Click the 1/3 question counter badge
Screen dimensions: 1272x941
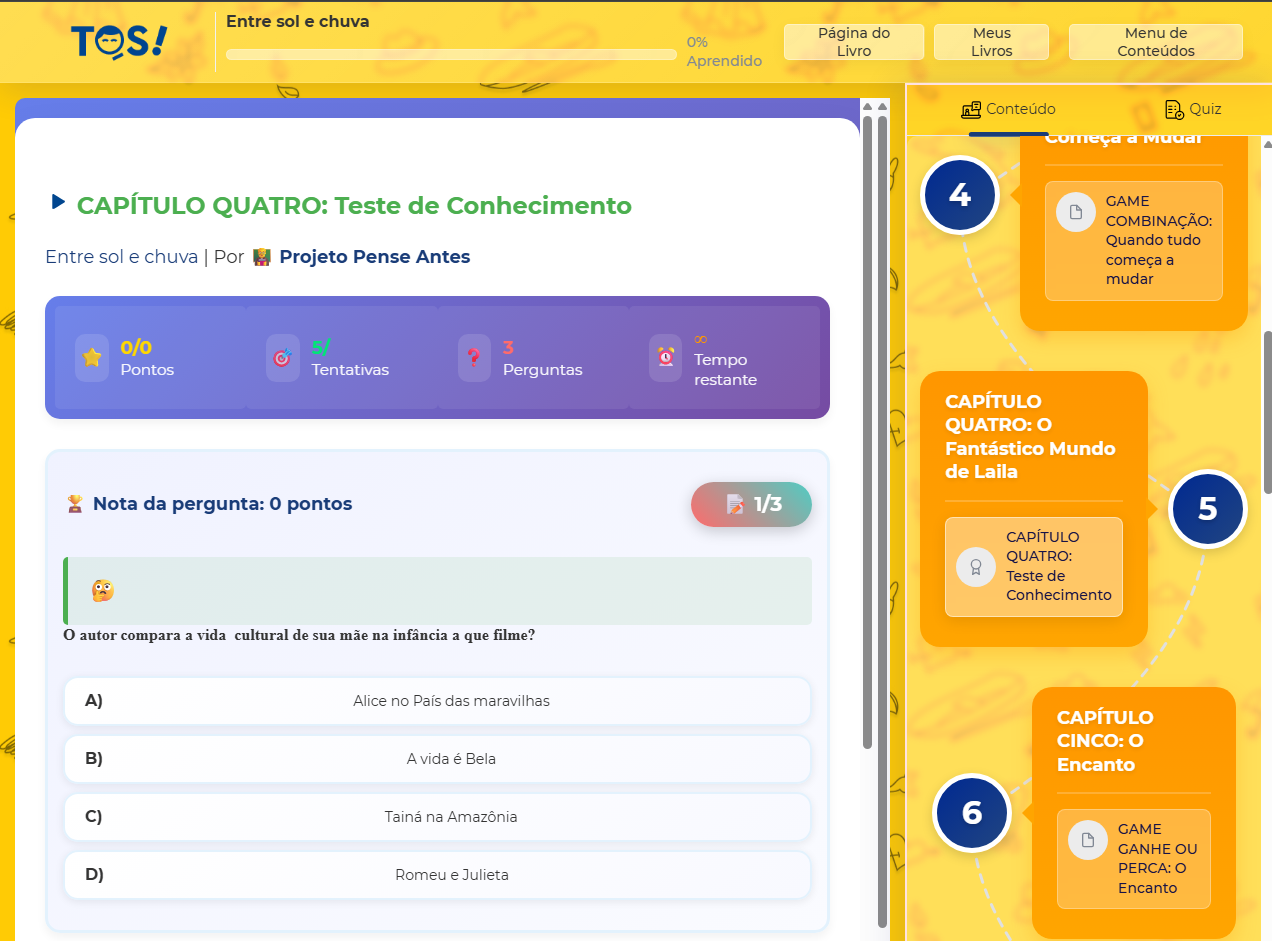[751, 504]
